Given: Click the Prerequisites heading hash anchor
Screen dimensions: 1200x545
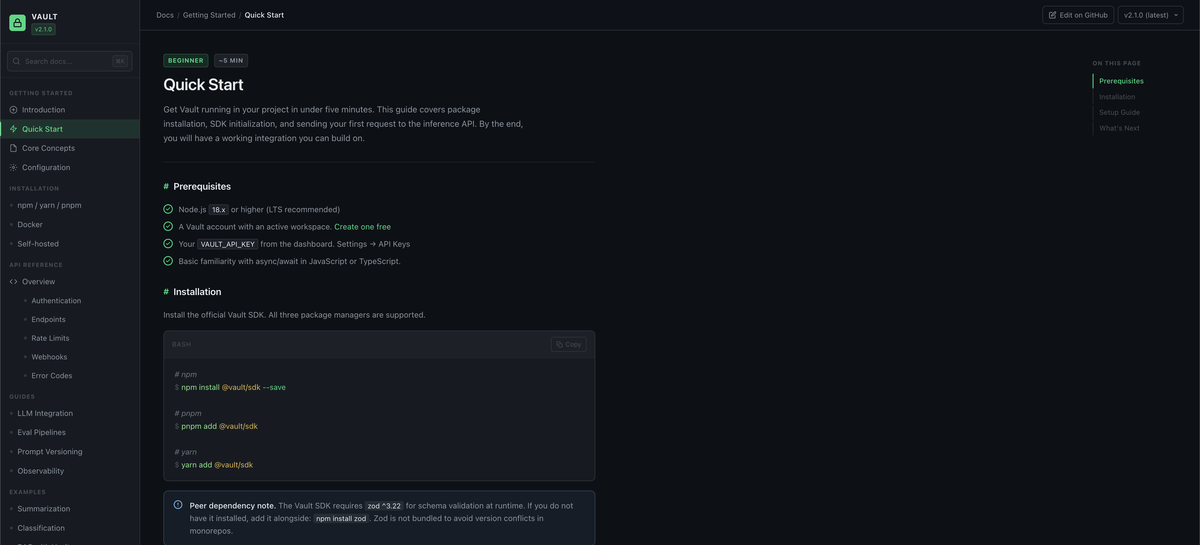Looking at the screenshot, I should (166, 187).
